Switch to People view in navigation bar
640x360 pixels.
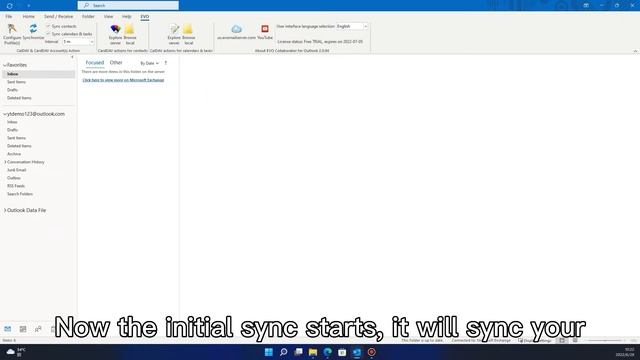38,329
